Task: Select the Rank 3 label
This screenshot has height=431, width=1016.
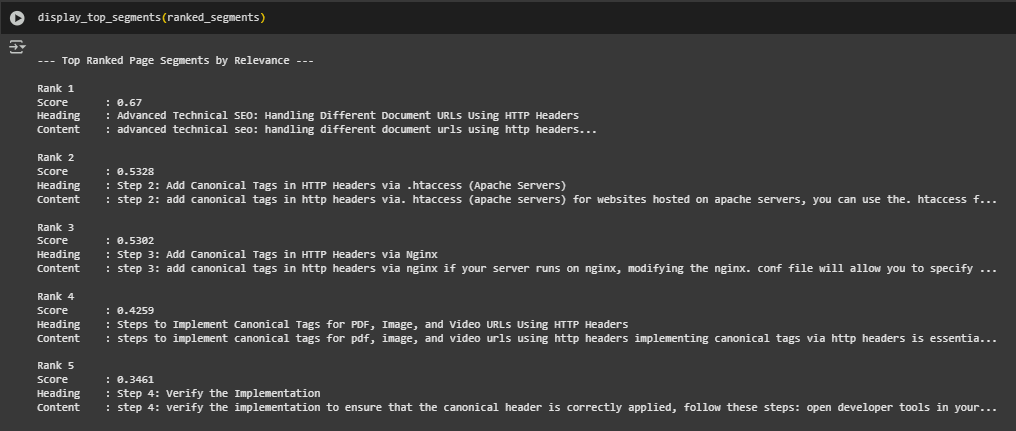Action: coord(56,227)
